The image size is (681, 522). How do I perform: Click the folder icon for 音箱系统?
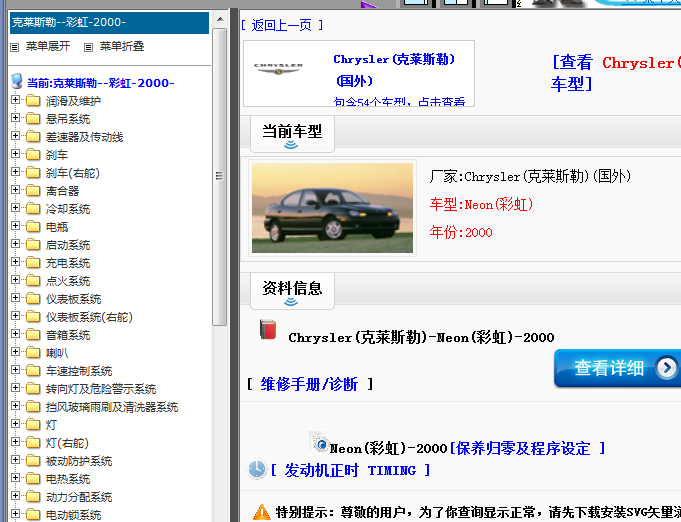33,335
